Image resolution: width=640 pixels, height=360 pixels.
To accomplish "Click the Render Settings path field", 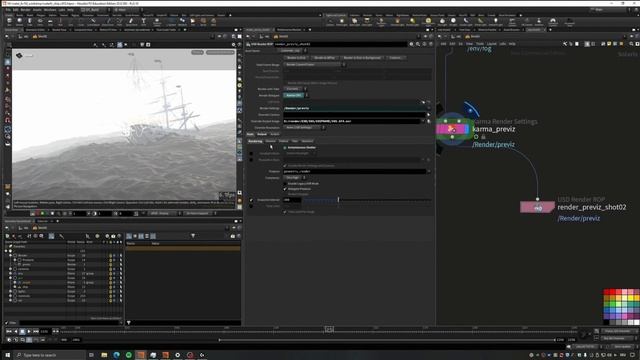I will coord(353,108).
